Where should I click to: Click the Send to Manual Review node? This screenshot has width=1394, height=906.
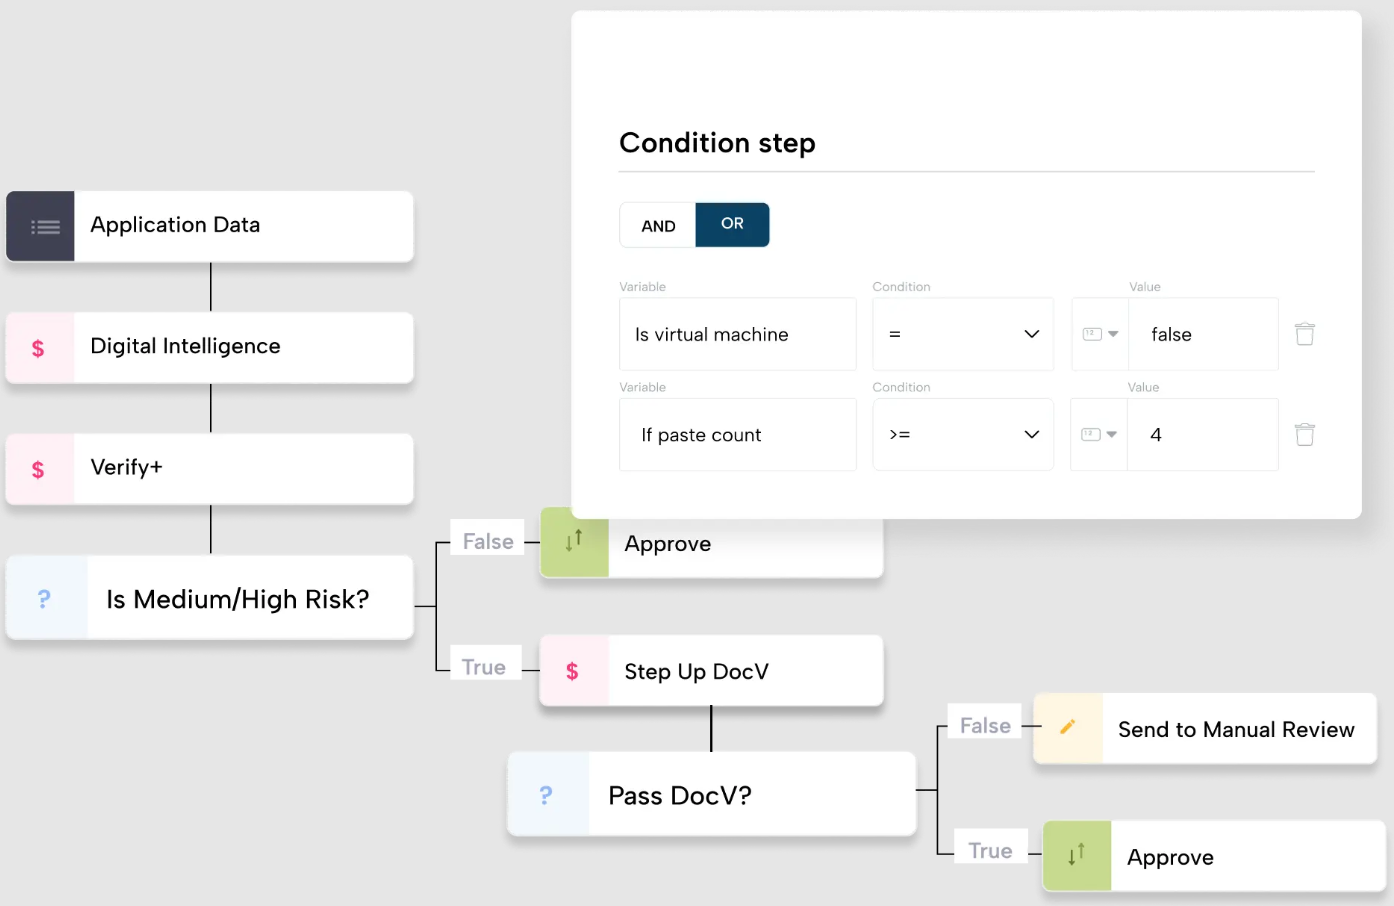coord(1237,728)
